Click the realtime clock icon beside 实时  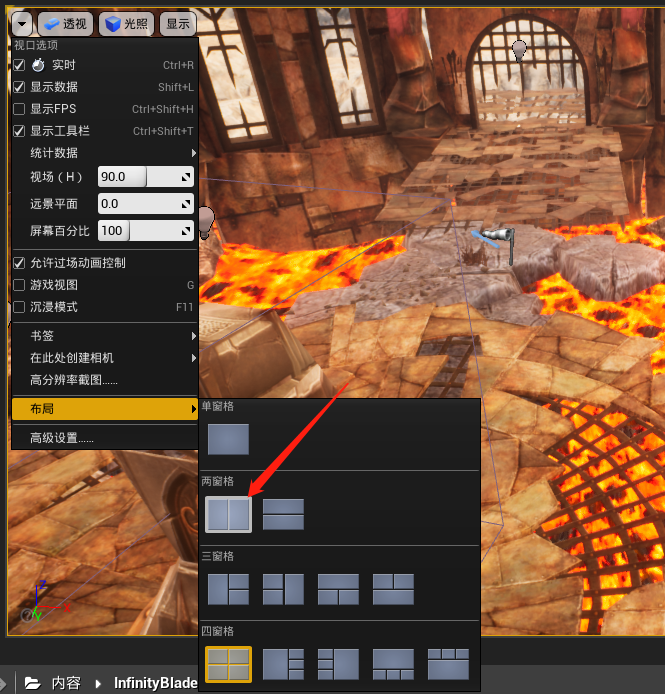click(x=39, y=65)
